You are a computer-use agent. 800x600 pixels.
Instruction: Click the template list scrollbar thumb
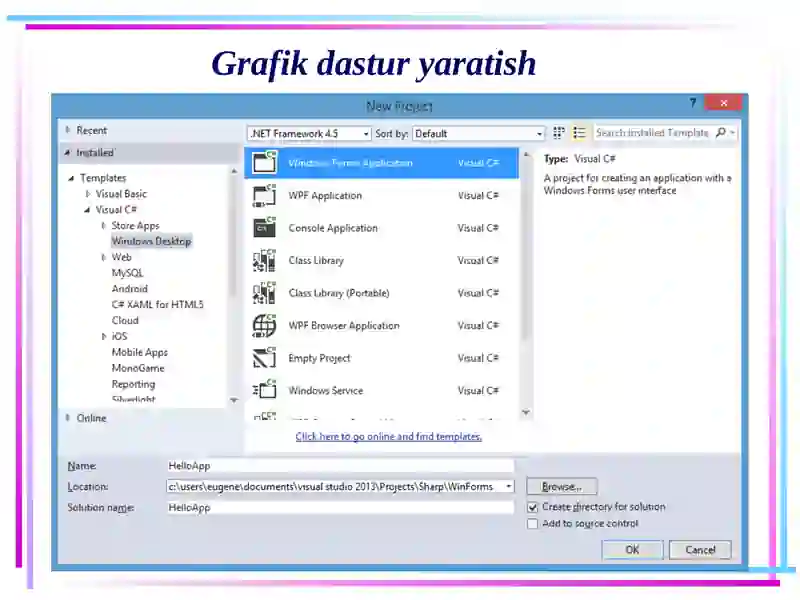tap(526, 250)
